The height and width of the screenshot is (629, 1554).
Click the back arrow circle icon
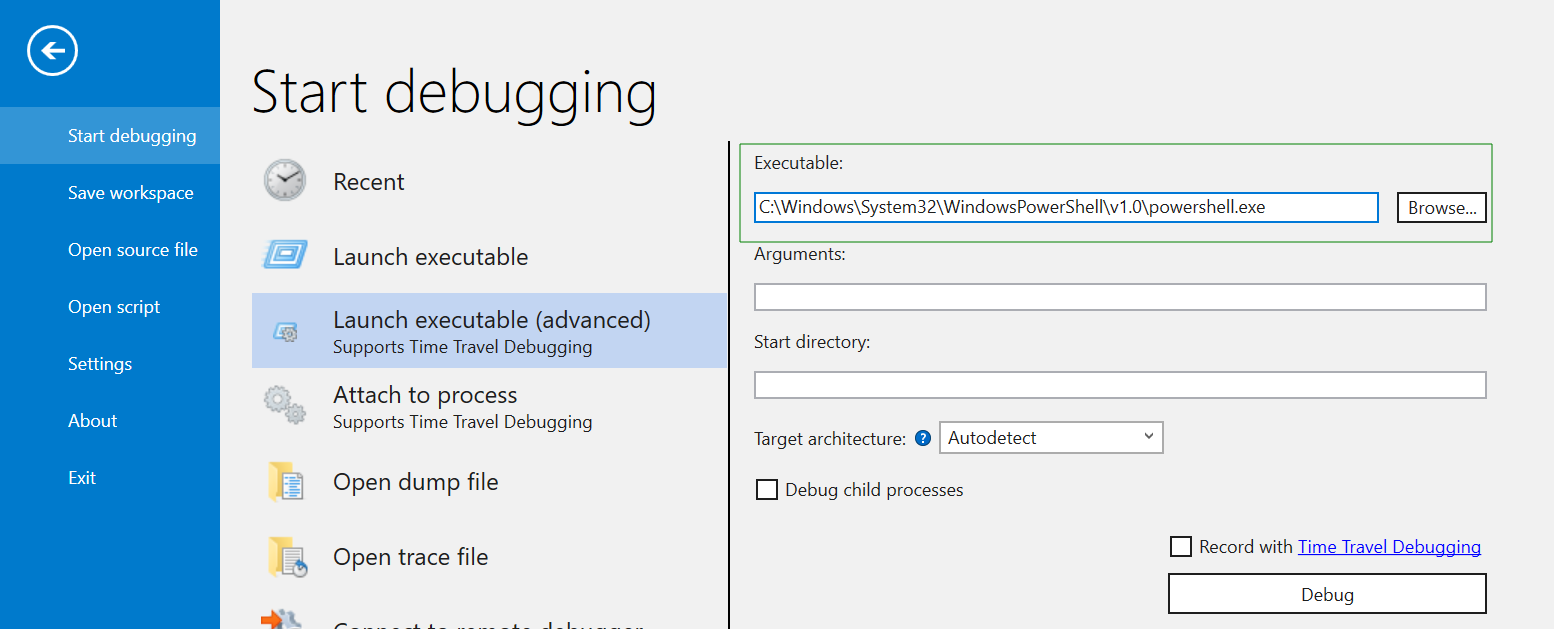(52, 50)
